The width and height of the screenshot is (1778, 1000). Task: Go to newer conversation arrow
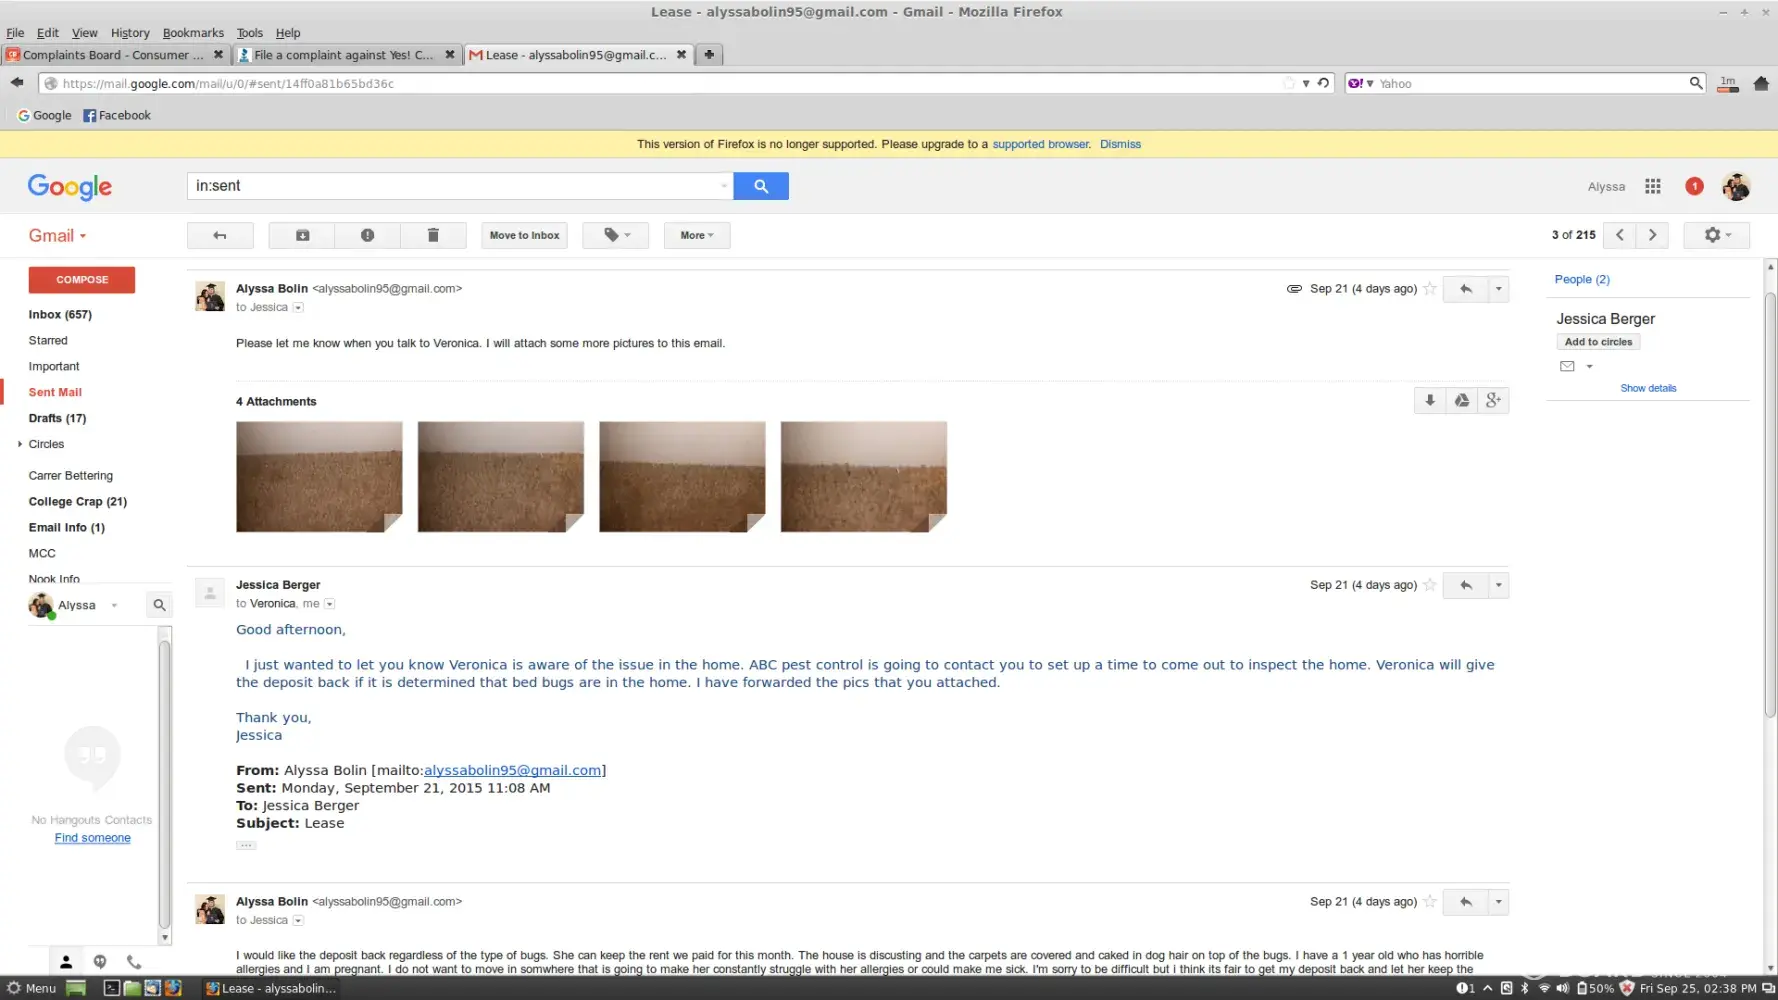click(1620, 235)
